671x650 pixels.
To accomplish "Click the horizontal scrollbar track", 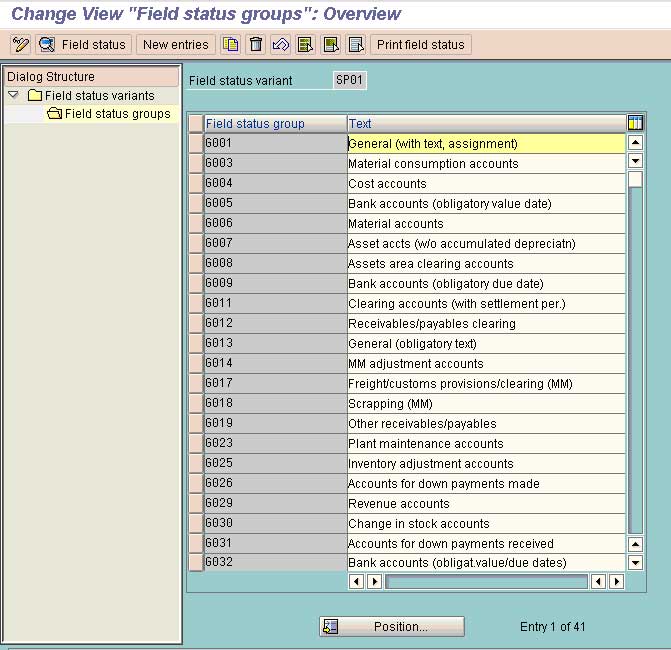I will pyautogui.click(x=486, y=581).
